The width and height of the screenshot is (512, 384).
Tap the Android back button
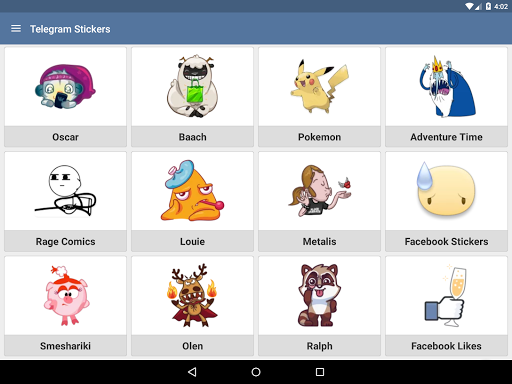[x=192, y=372]
